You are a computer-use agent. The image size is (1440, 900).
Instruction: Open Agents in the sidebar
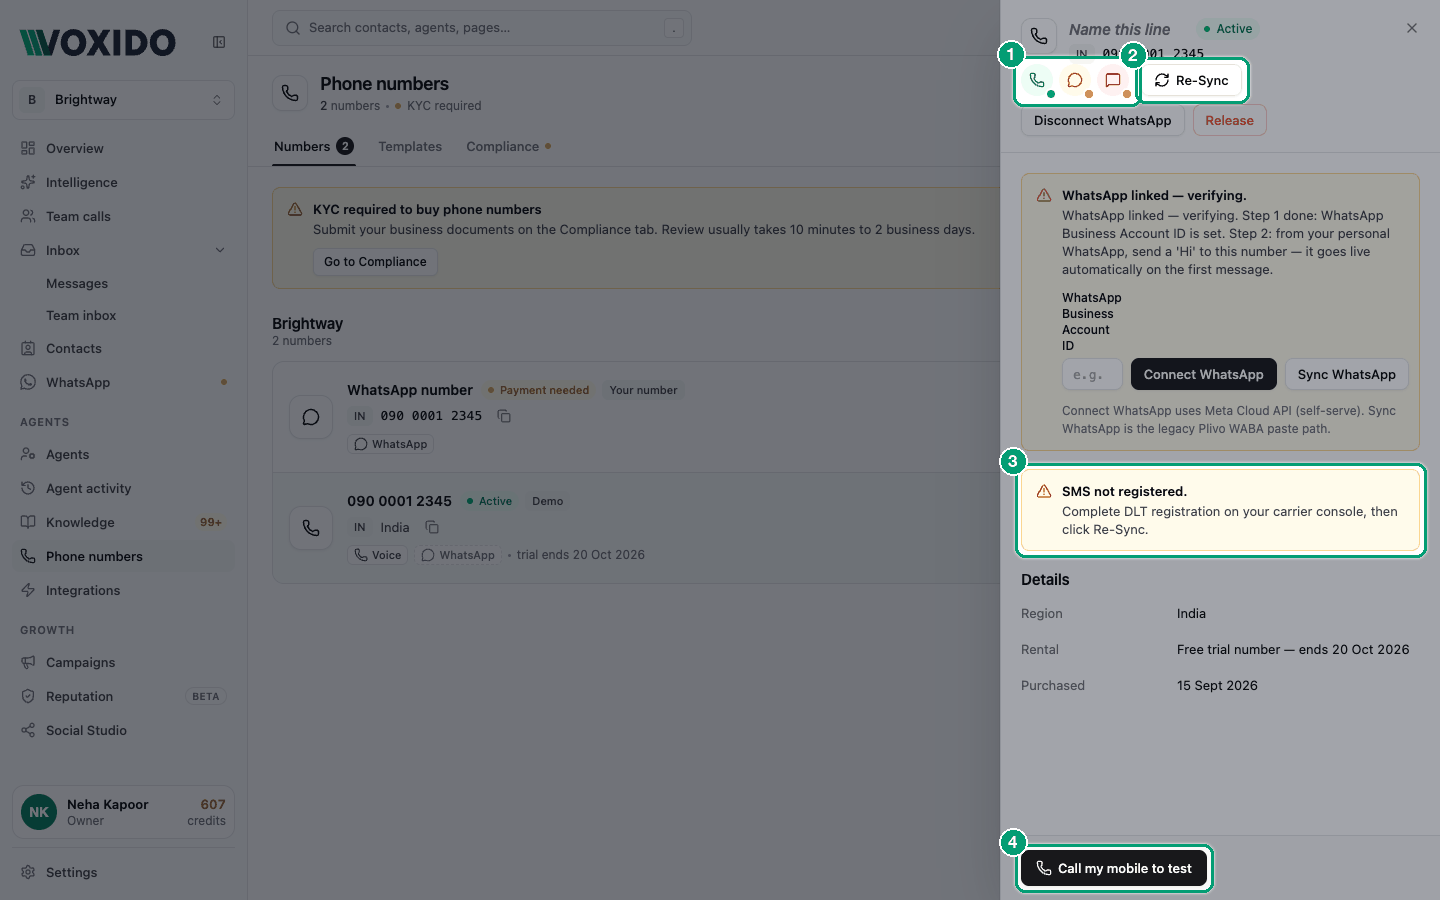(124, 454)
